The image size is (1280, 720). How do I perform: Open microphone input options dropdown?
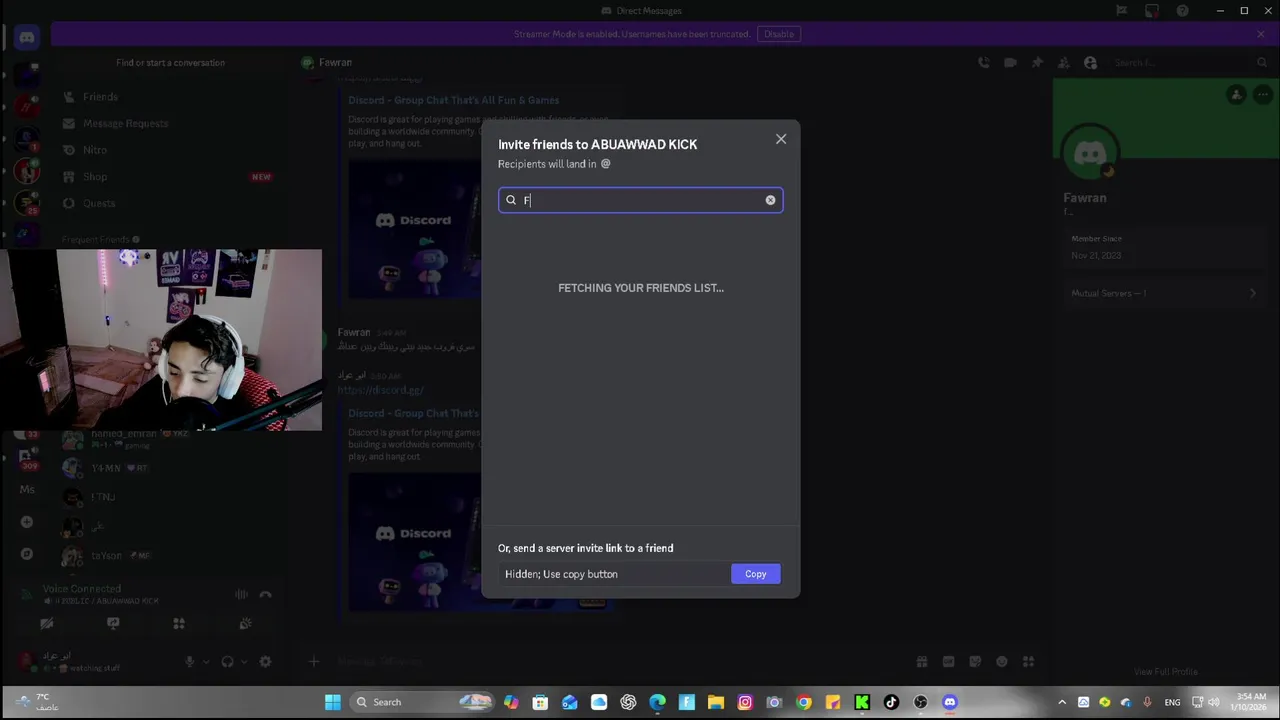[x=206, y=661]
